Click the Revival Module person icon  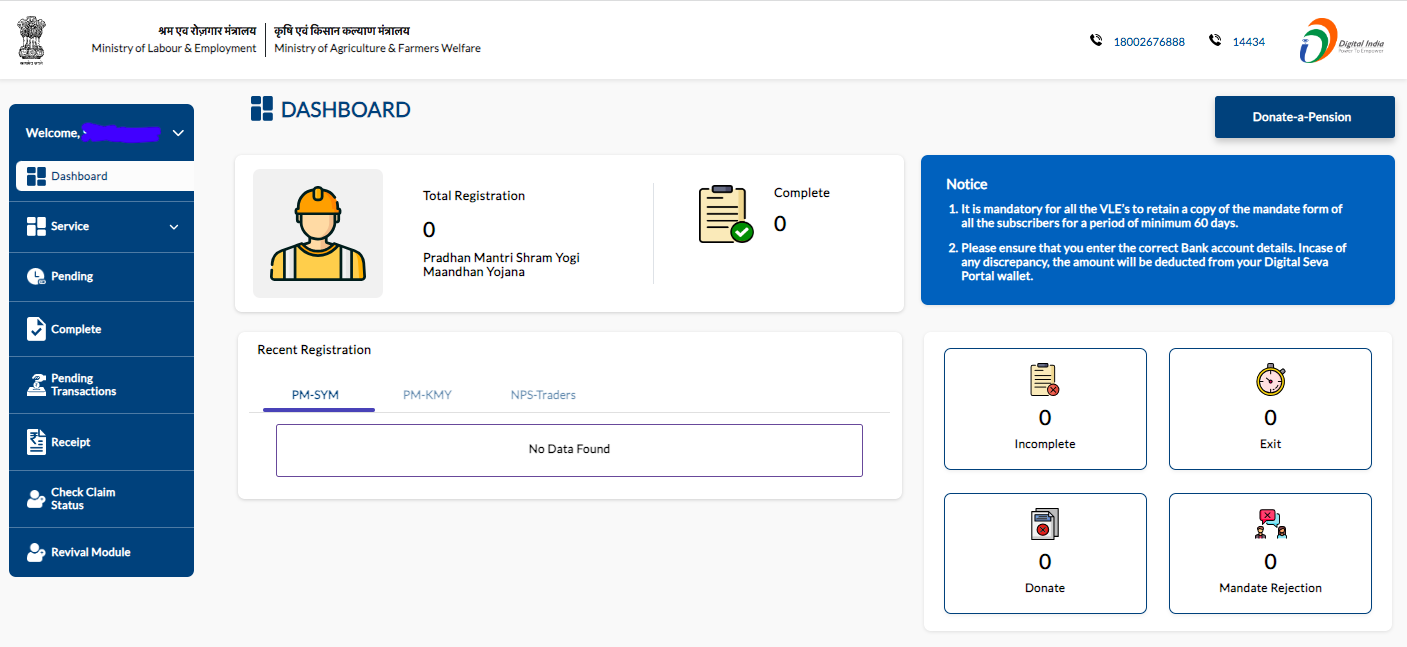tap(36, 552)
